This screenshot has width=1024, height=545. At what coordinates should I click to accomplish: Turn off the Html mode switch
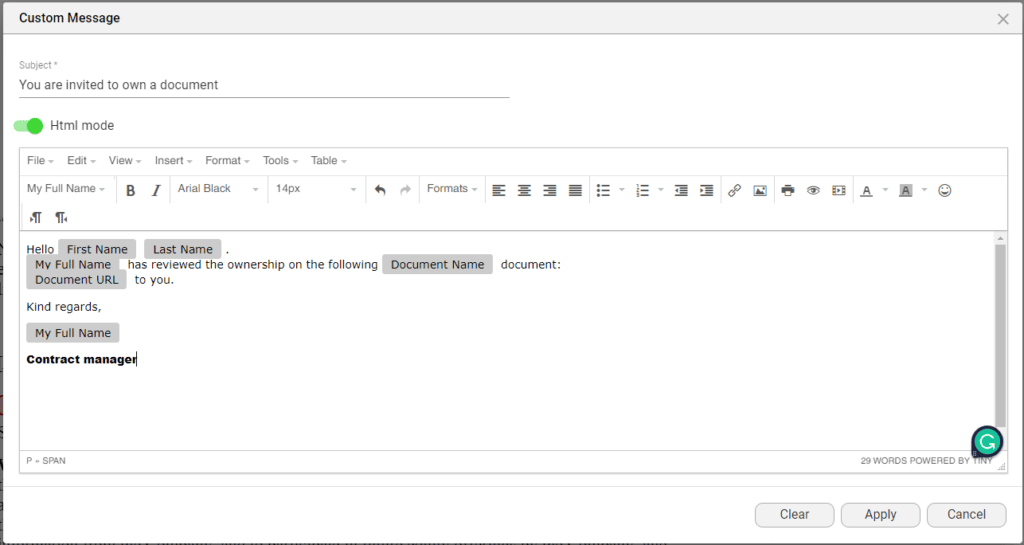(29, 126)
